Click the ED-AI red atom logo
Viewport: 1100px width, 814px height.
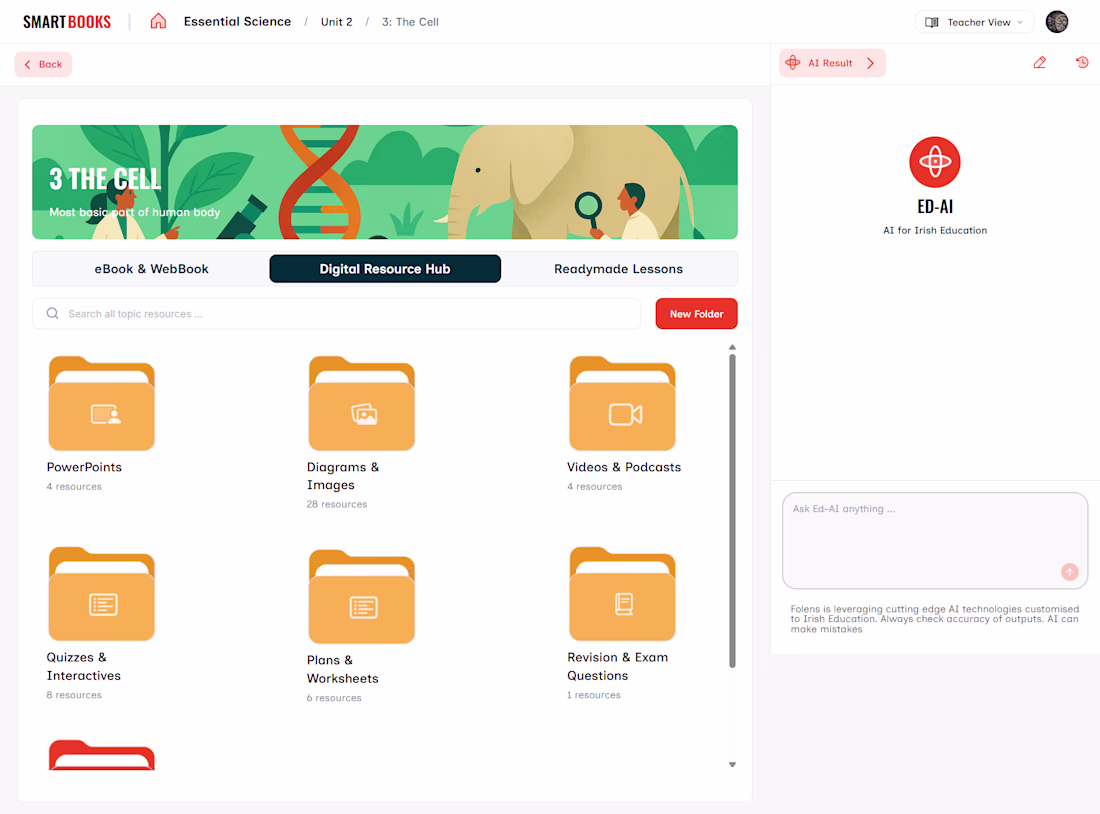(934, 162)
